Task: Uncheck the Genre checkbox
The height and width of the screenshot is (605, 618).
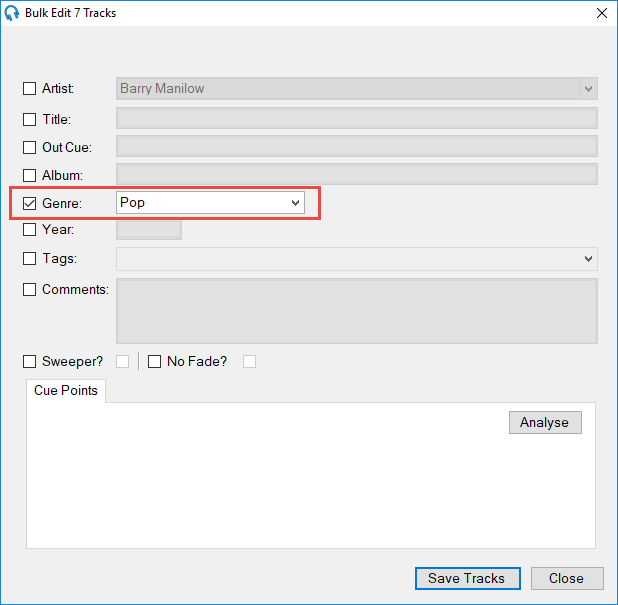Action: (x=30, y=203)
